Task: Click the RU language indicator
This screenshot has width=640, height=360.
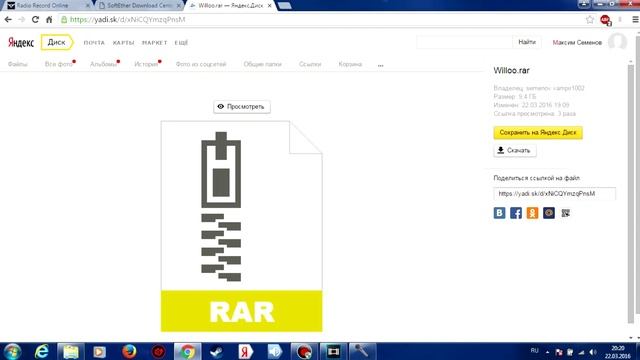Action: tap(534, 351)
